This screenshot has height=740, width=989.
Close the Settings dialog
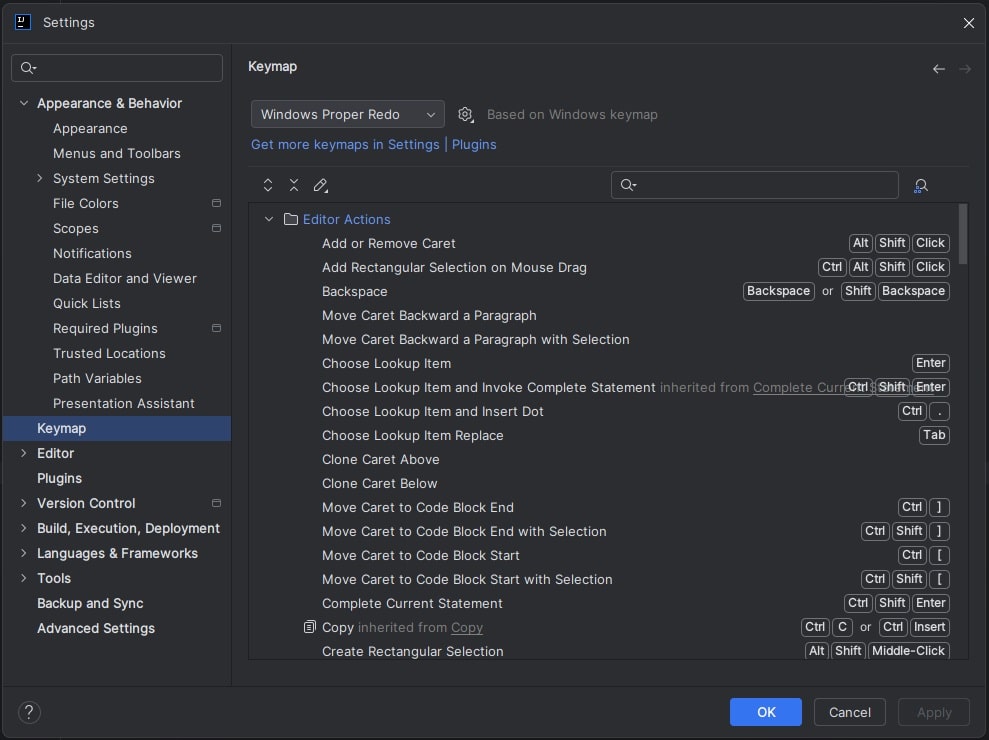pyautogui.click(x=969, y=23)
